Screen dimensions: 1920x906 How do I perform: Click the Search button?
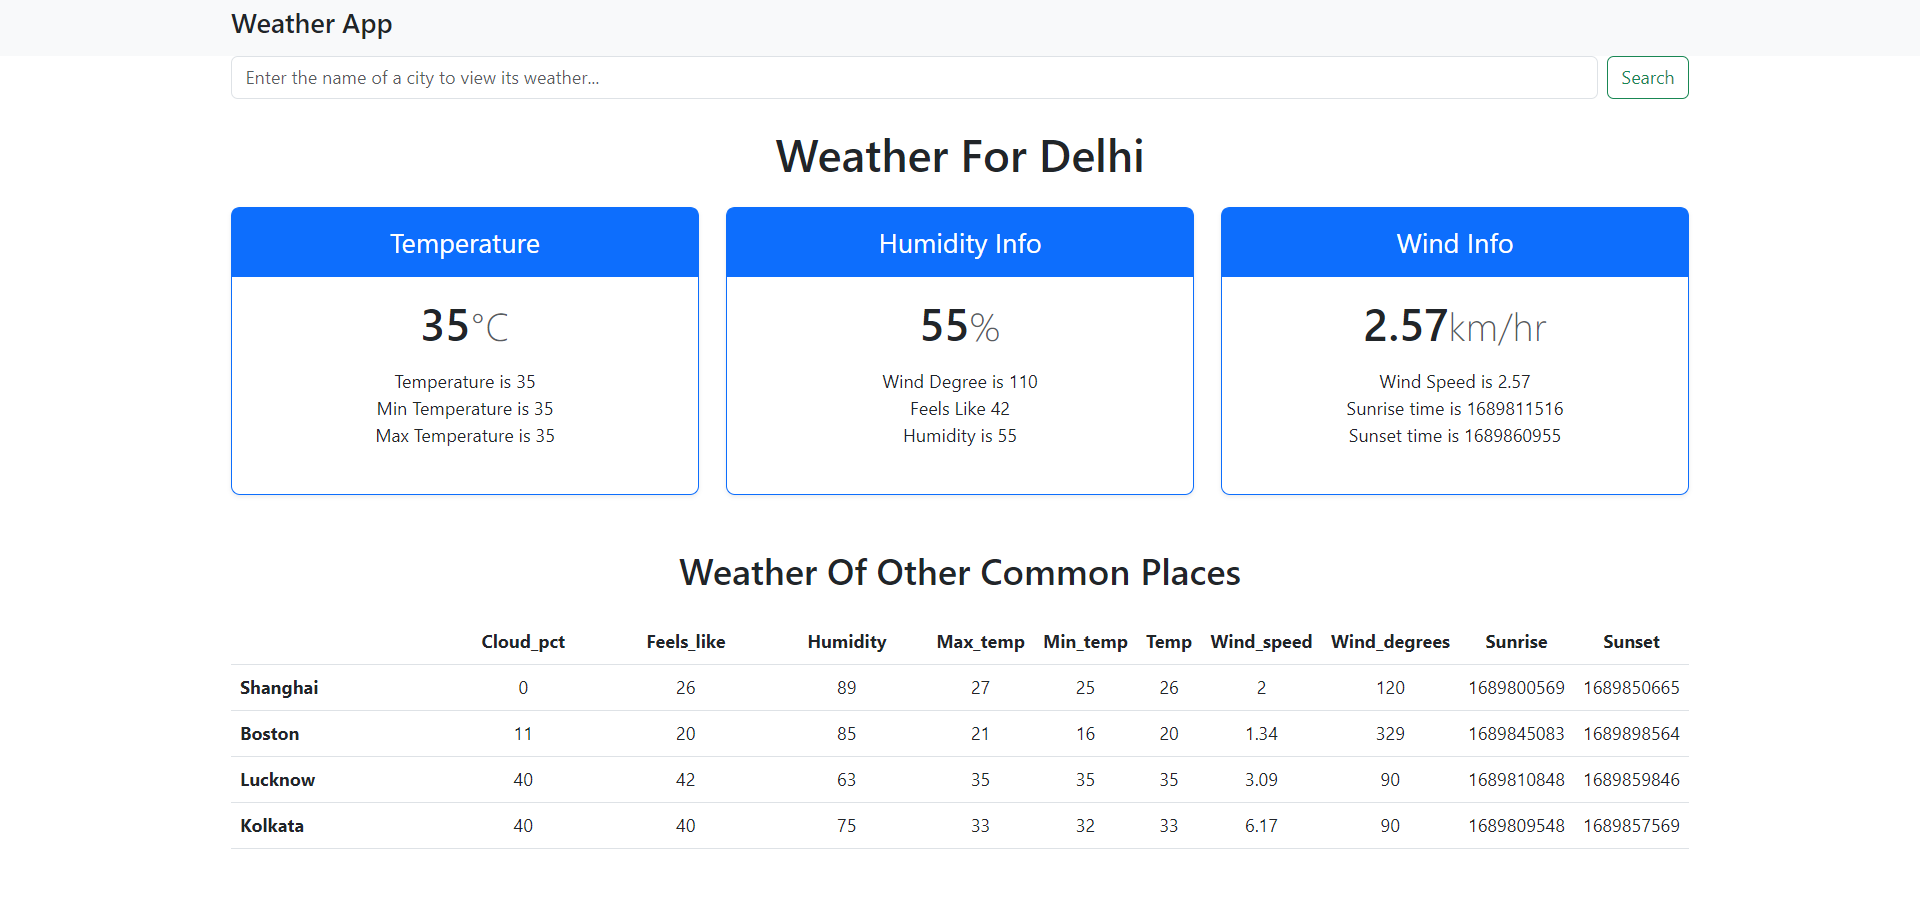(1647, 77)
